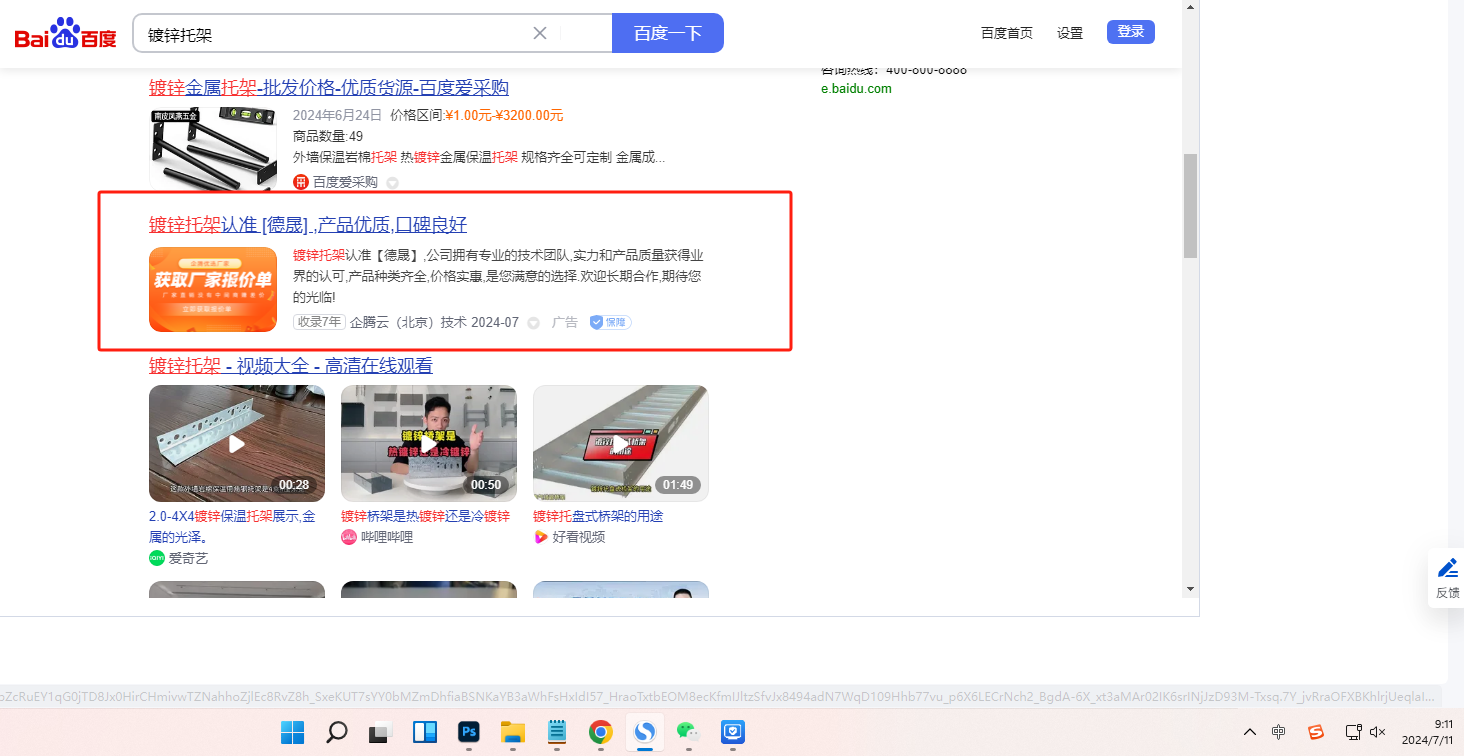Expand dropdown beside 百度爱采购 source
Screen dimensions: 1464x756
(392, 183)
